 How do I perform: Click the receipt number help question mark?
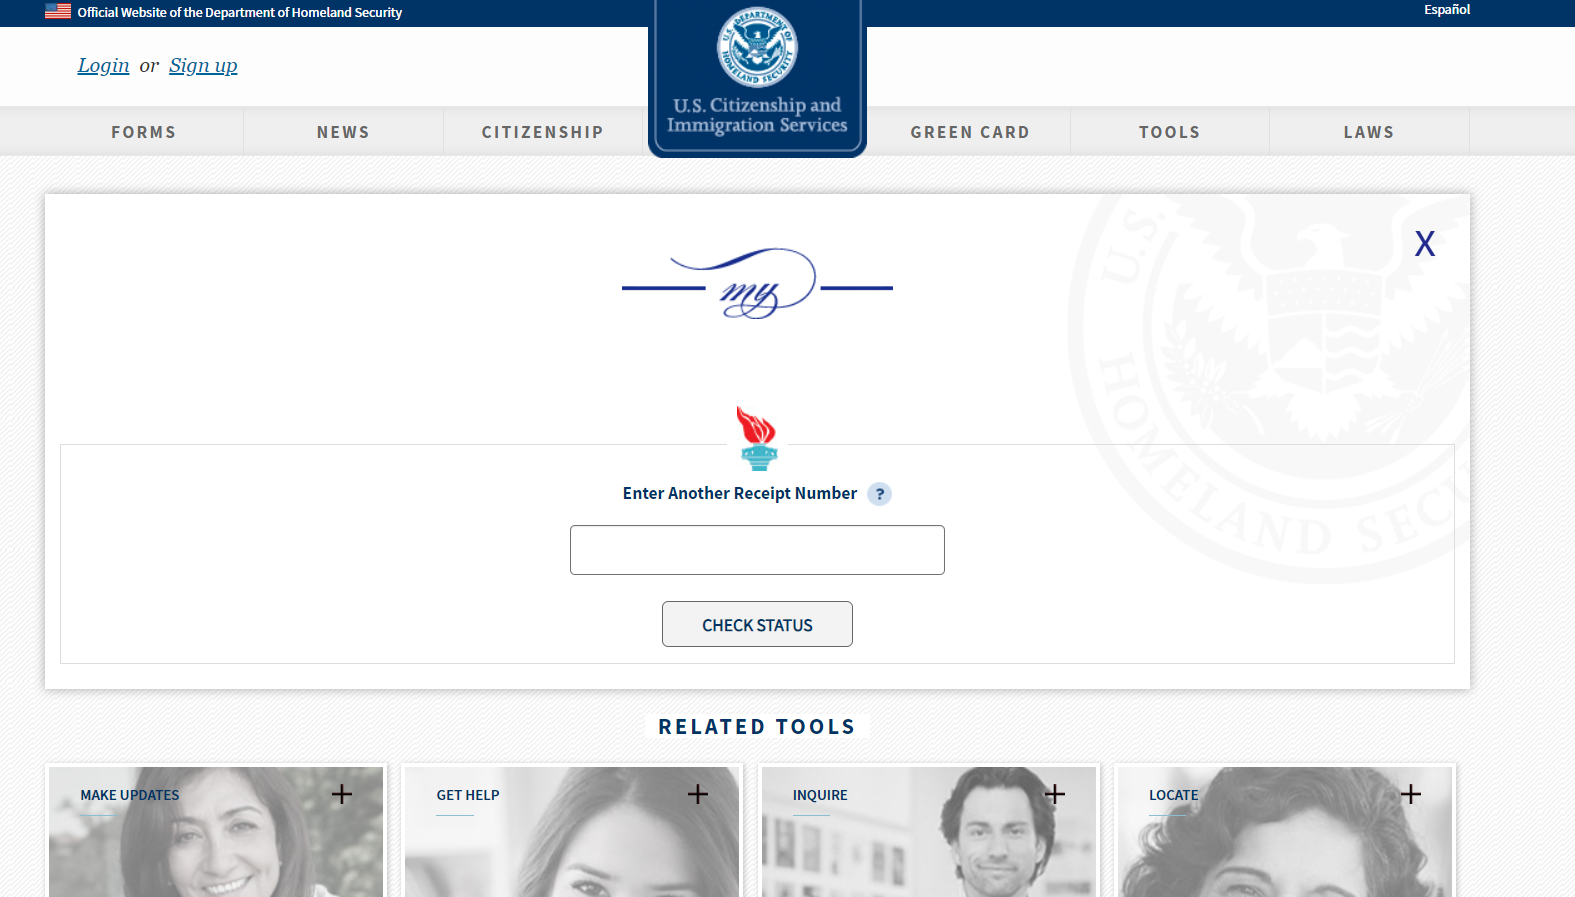click(x=879, y=494)
